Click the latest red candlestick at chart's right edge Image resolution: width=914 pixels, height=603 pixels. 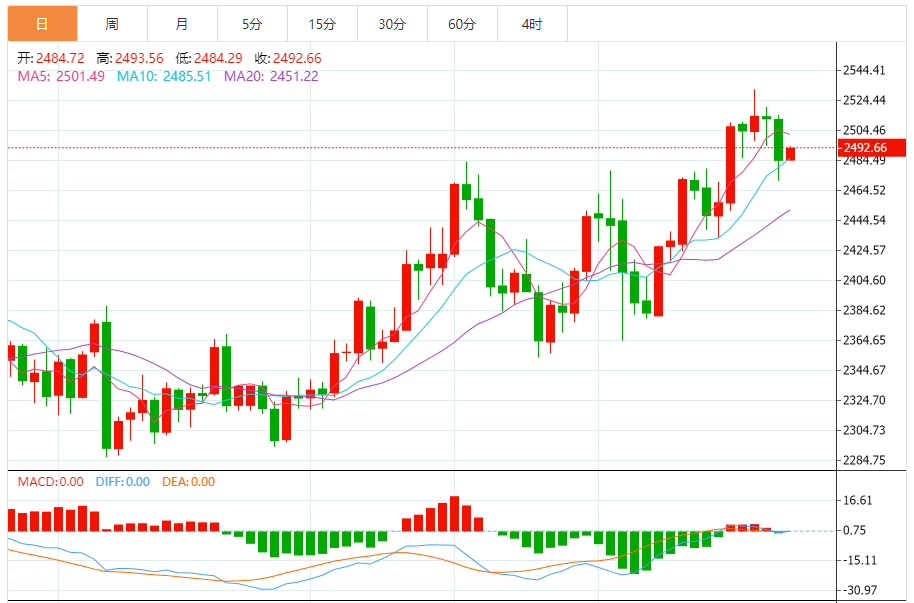click(790, 153)
